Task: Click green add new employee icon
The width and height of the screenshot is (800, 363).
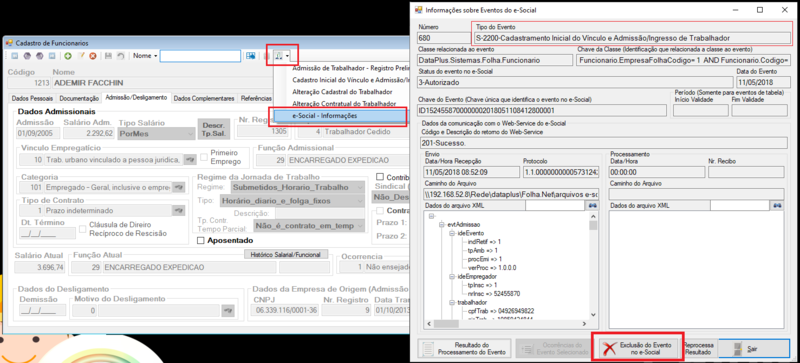Action: click(68, 56)
